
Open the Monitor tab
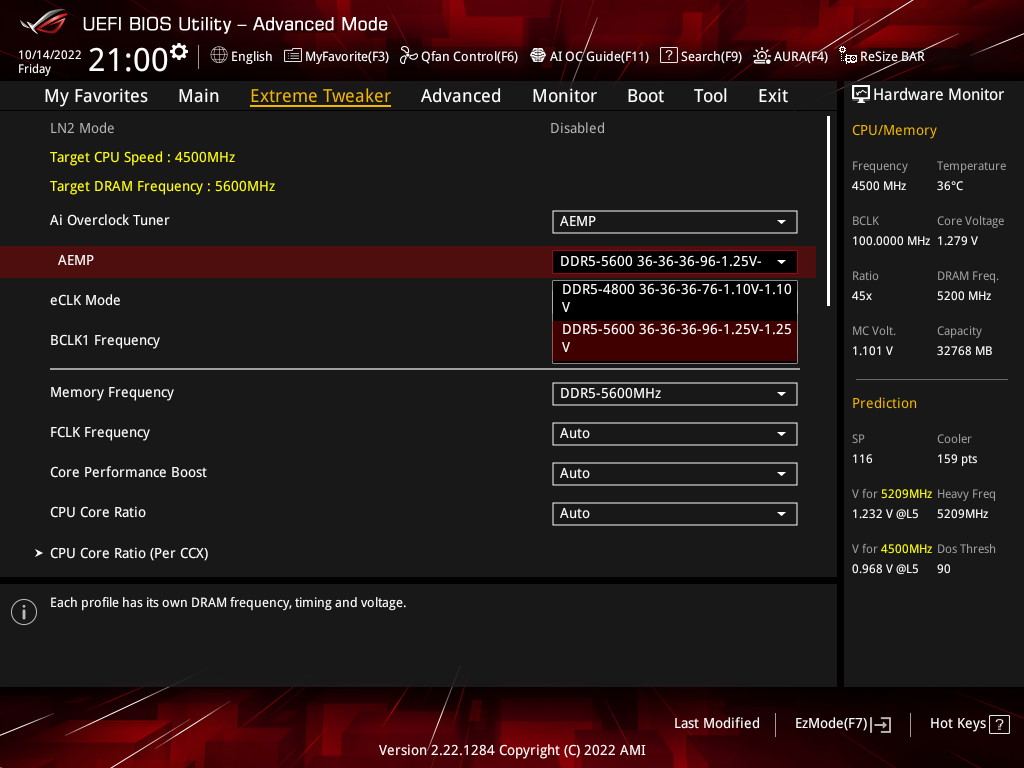pos(564,96)
